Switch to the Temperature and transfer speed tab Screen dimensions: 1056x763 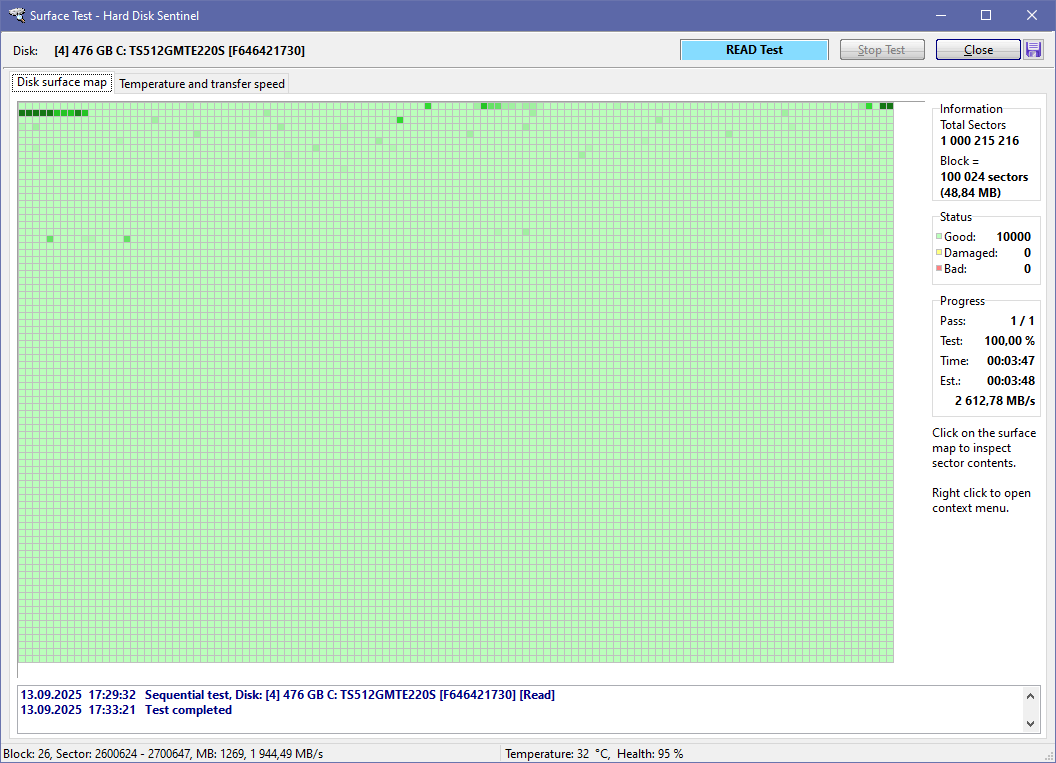click(200, 83)
